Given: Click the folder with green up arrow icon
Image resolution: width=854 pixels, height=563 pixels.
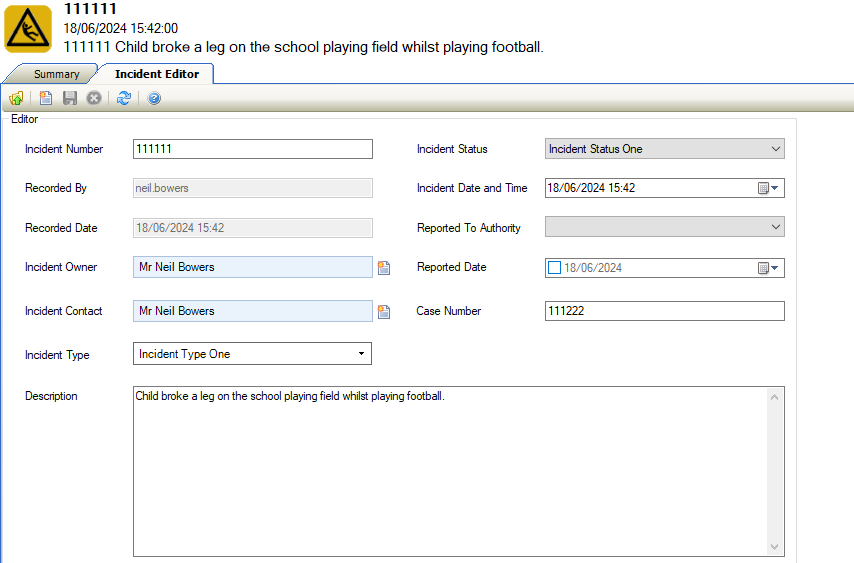Looking at the screenshot, I should pyautogui.click(x=16, y=98).
